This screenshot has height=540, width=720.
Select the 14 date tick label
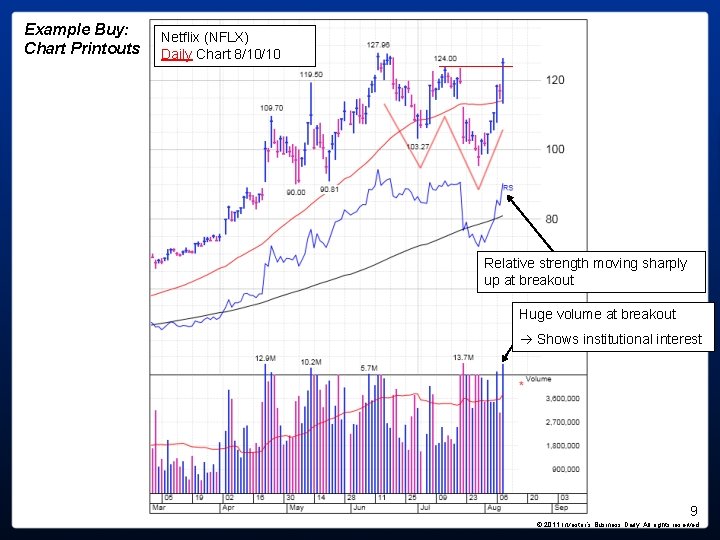point(321,498)
